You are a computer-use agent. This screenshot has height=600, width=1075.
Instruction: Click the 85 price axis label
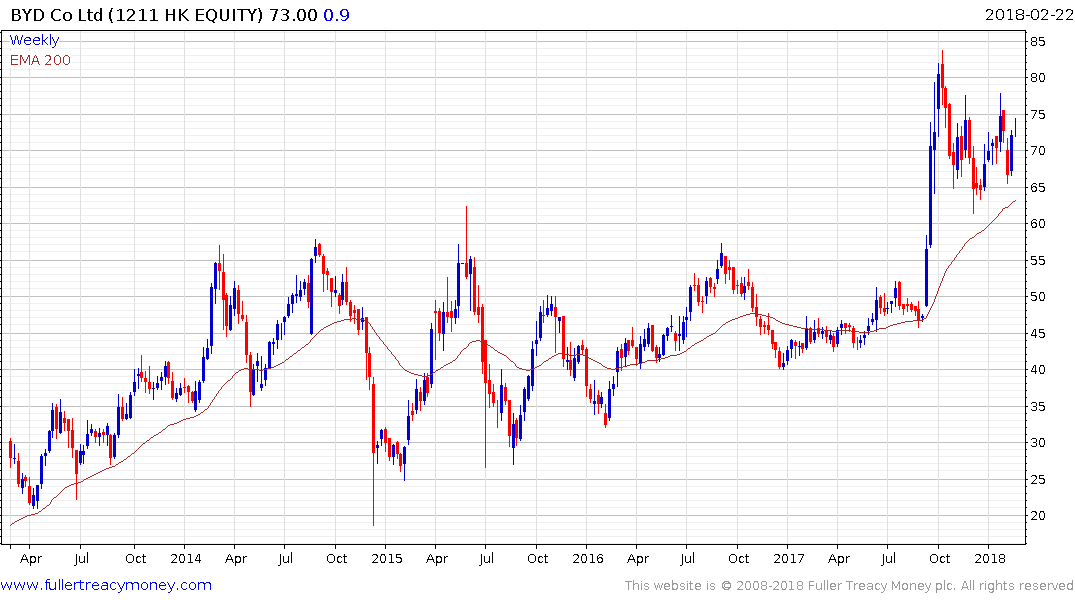click(1037, 42)
